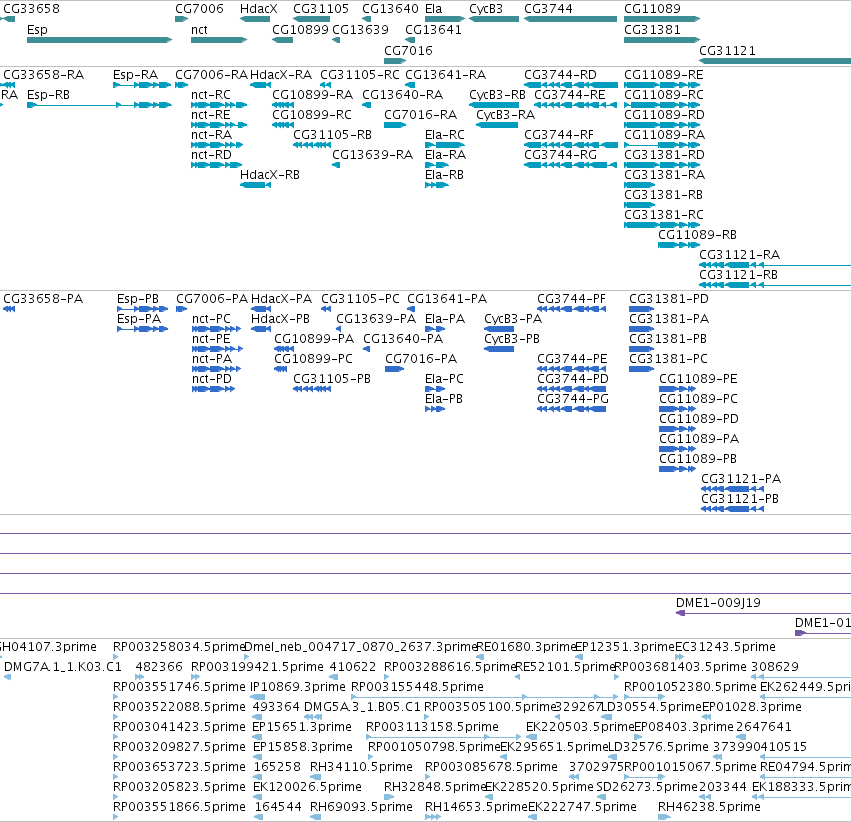Screen dimensions: 851x822
Task: Click the CG7016-PA protein glyph
Action: pos(395,369)
